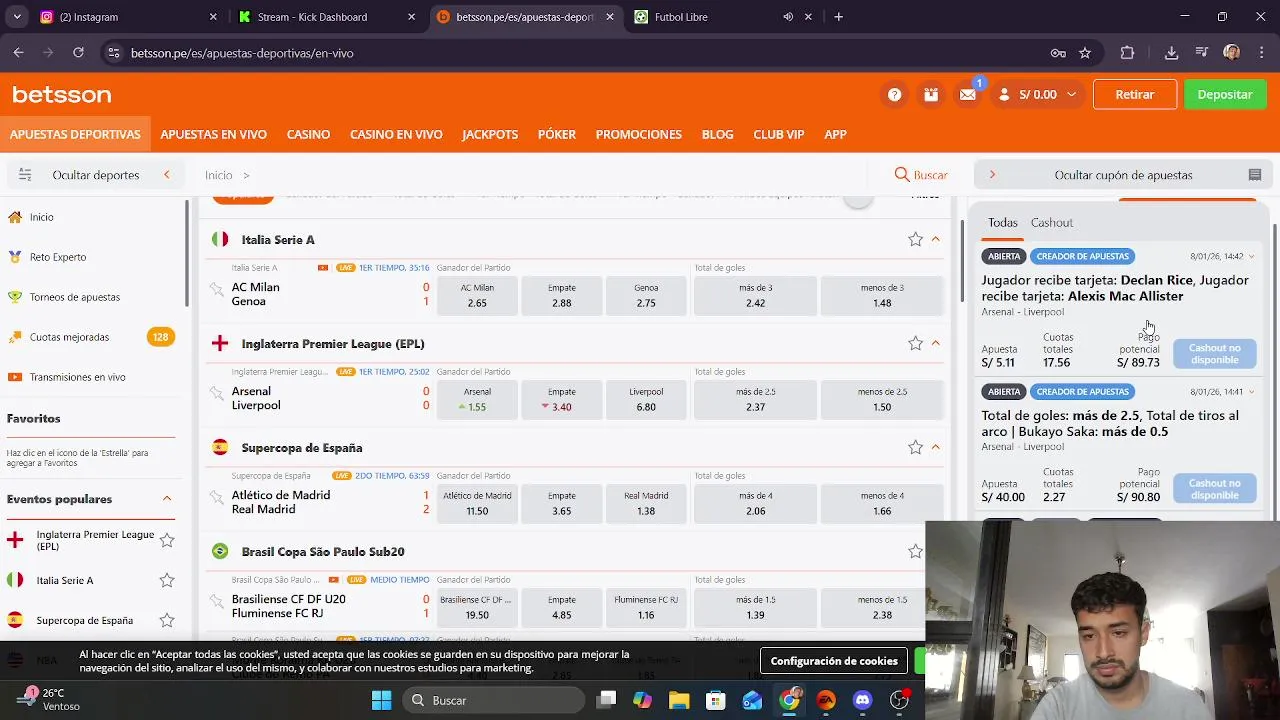The height and width of the screenshot is (720, 1280).
Task: Select Liverpool 6.80 odds
Action: [x=646, y=399]
